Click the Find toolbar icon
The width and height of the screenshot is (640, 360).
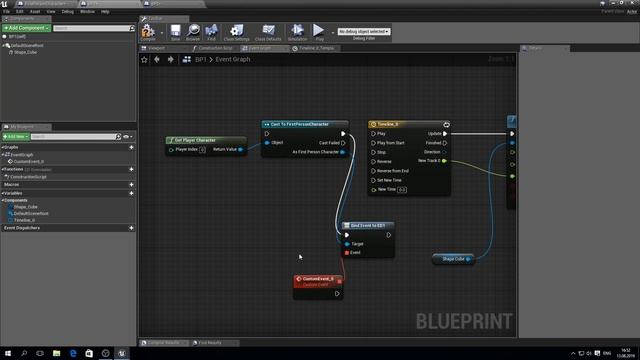(211, 32)
